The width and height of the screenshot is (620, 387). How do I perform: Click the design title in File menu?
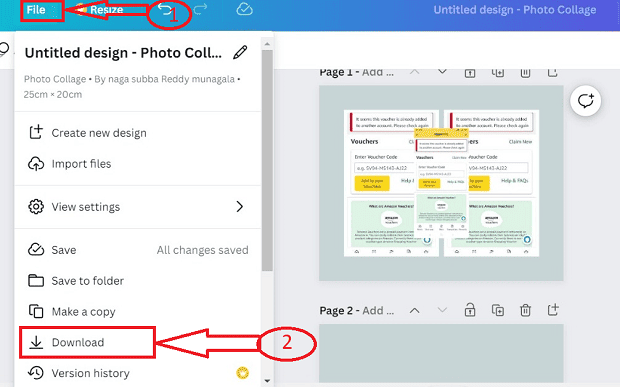click(x=123, y=53)
